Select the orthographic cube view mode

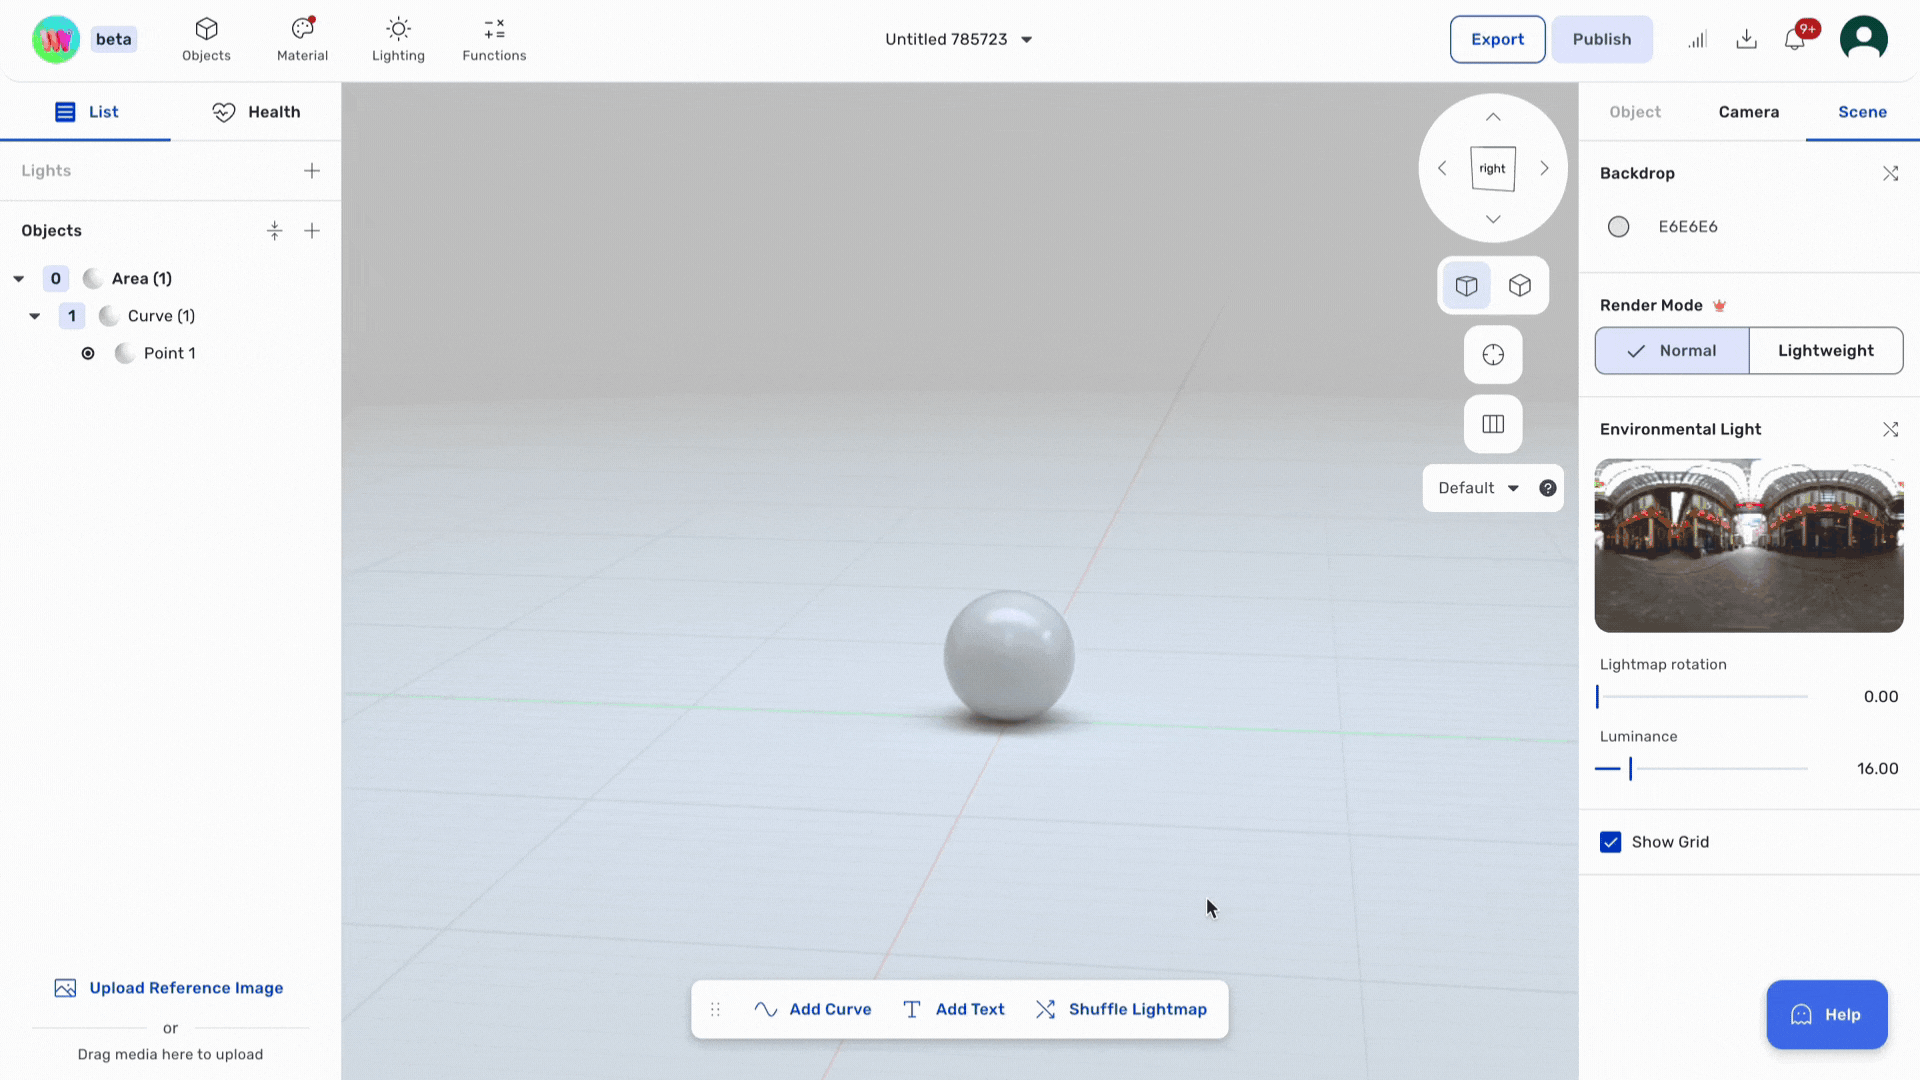[1520, 286]
